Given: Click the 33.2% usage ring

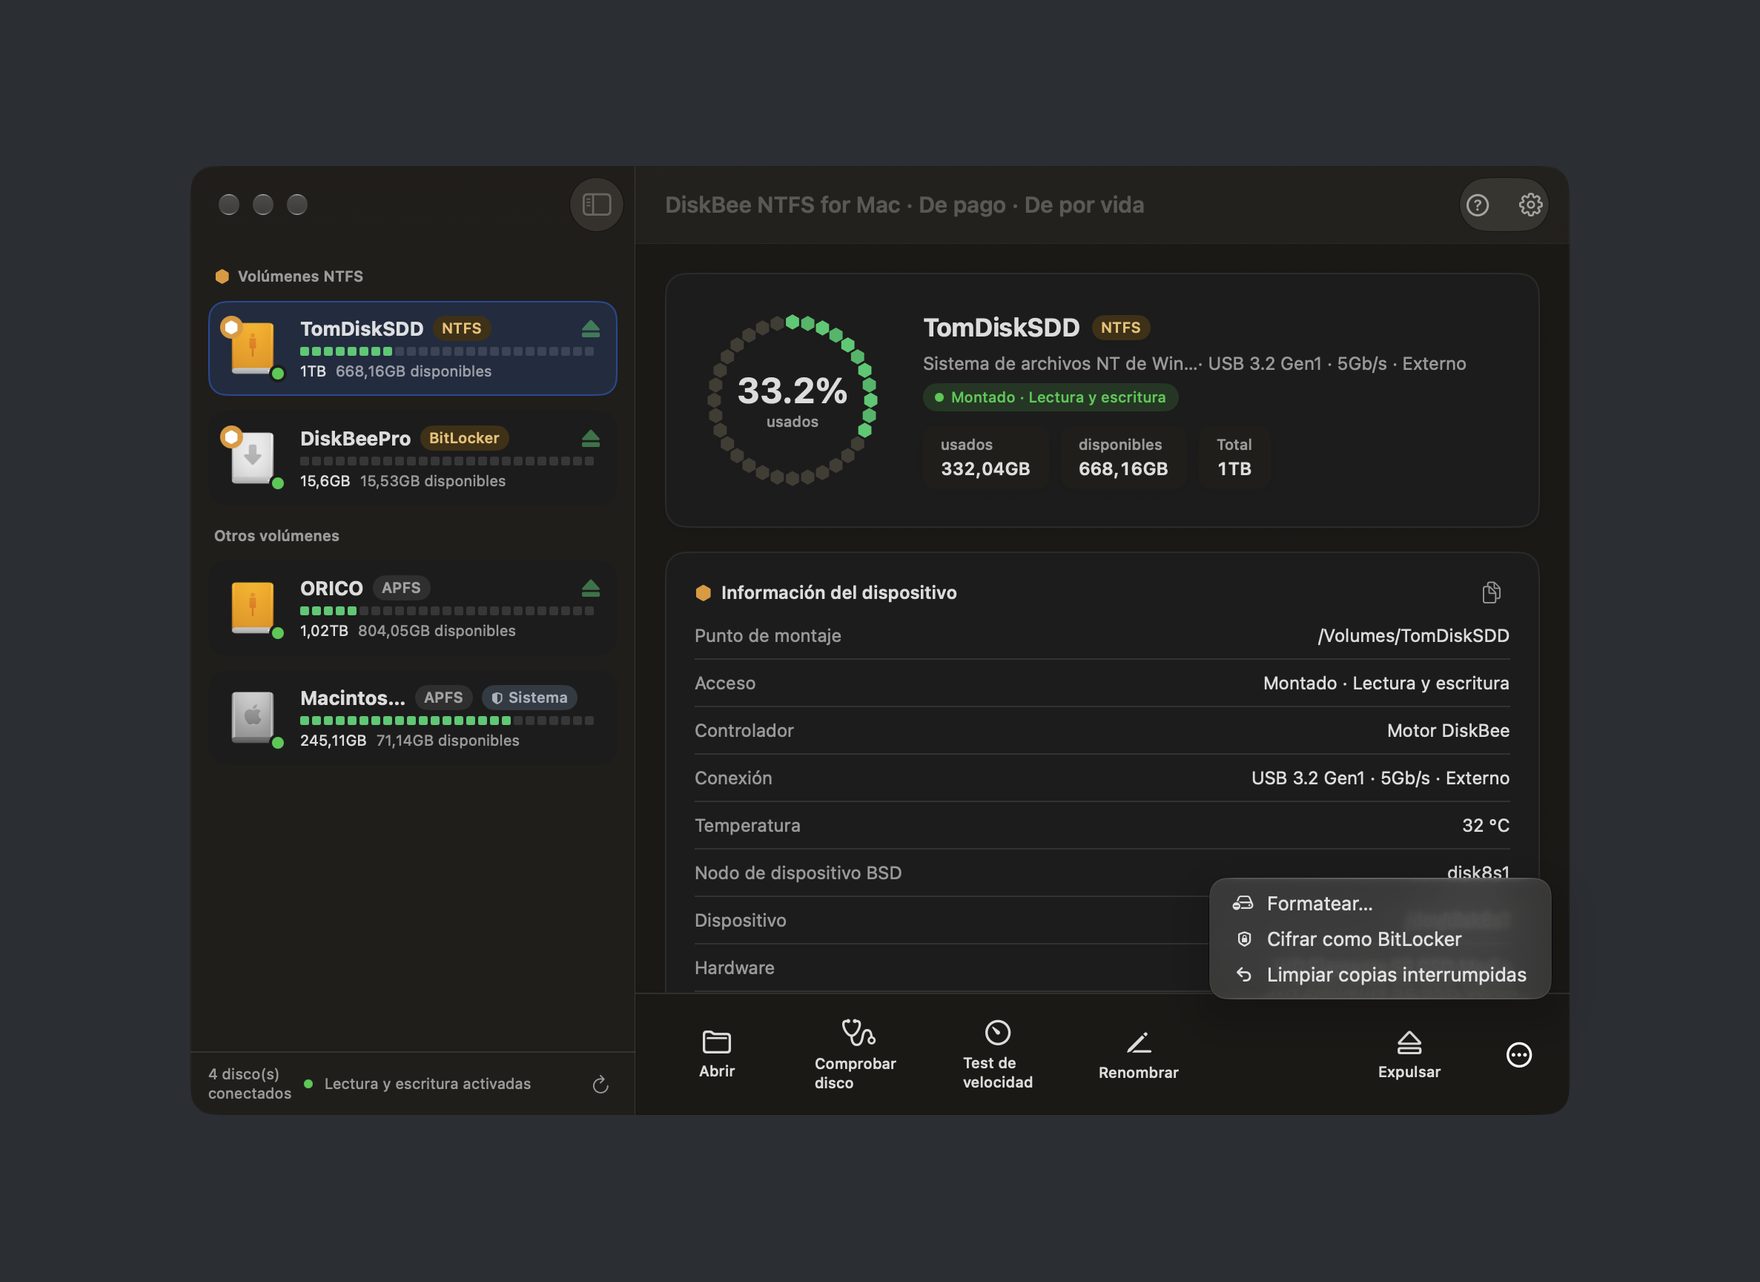Looking at the screenshot, I should pos(792,400).
